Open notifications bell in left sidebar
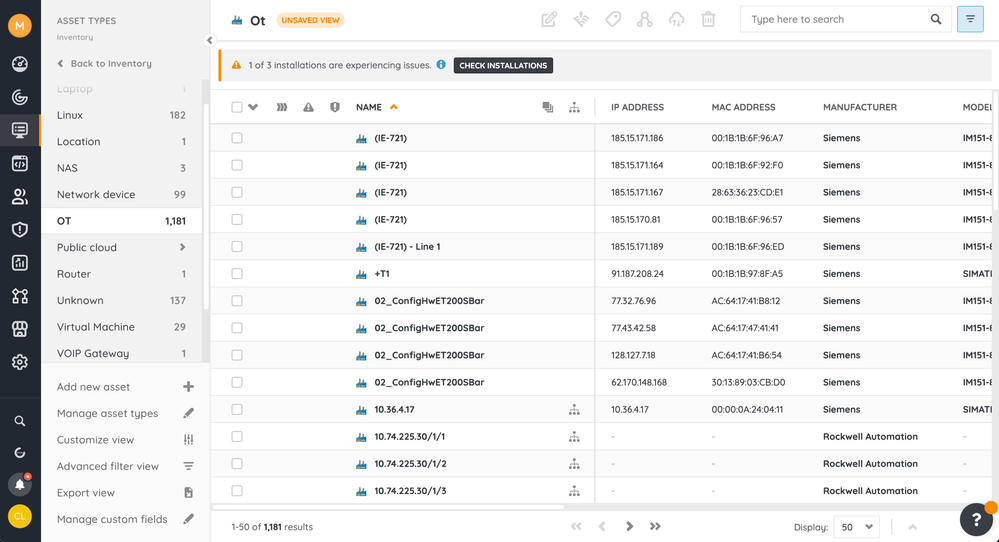 tap(19, 485)
